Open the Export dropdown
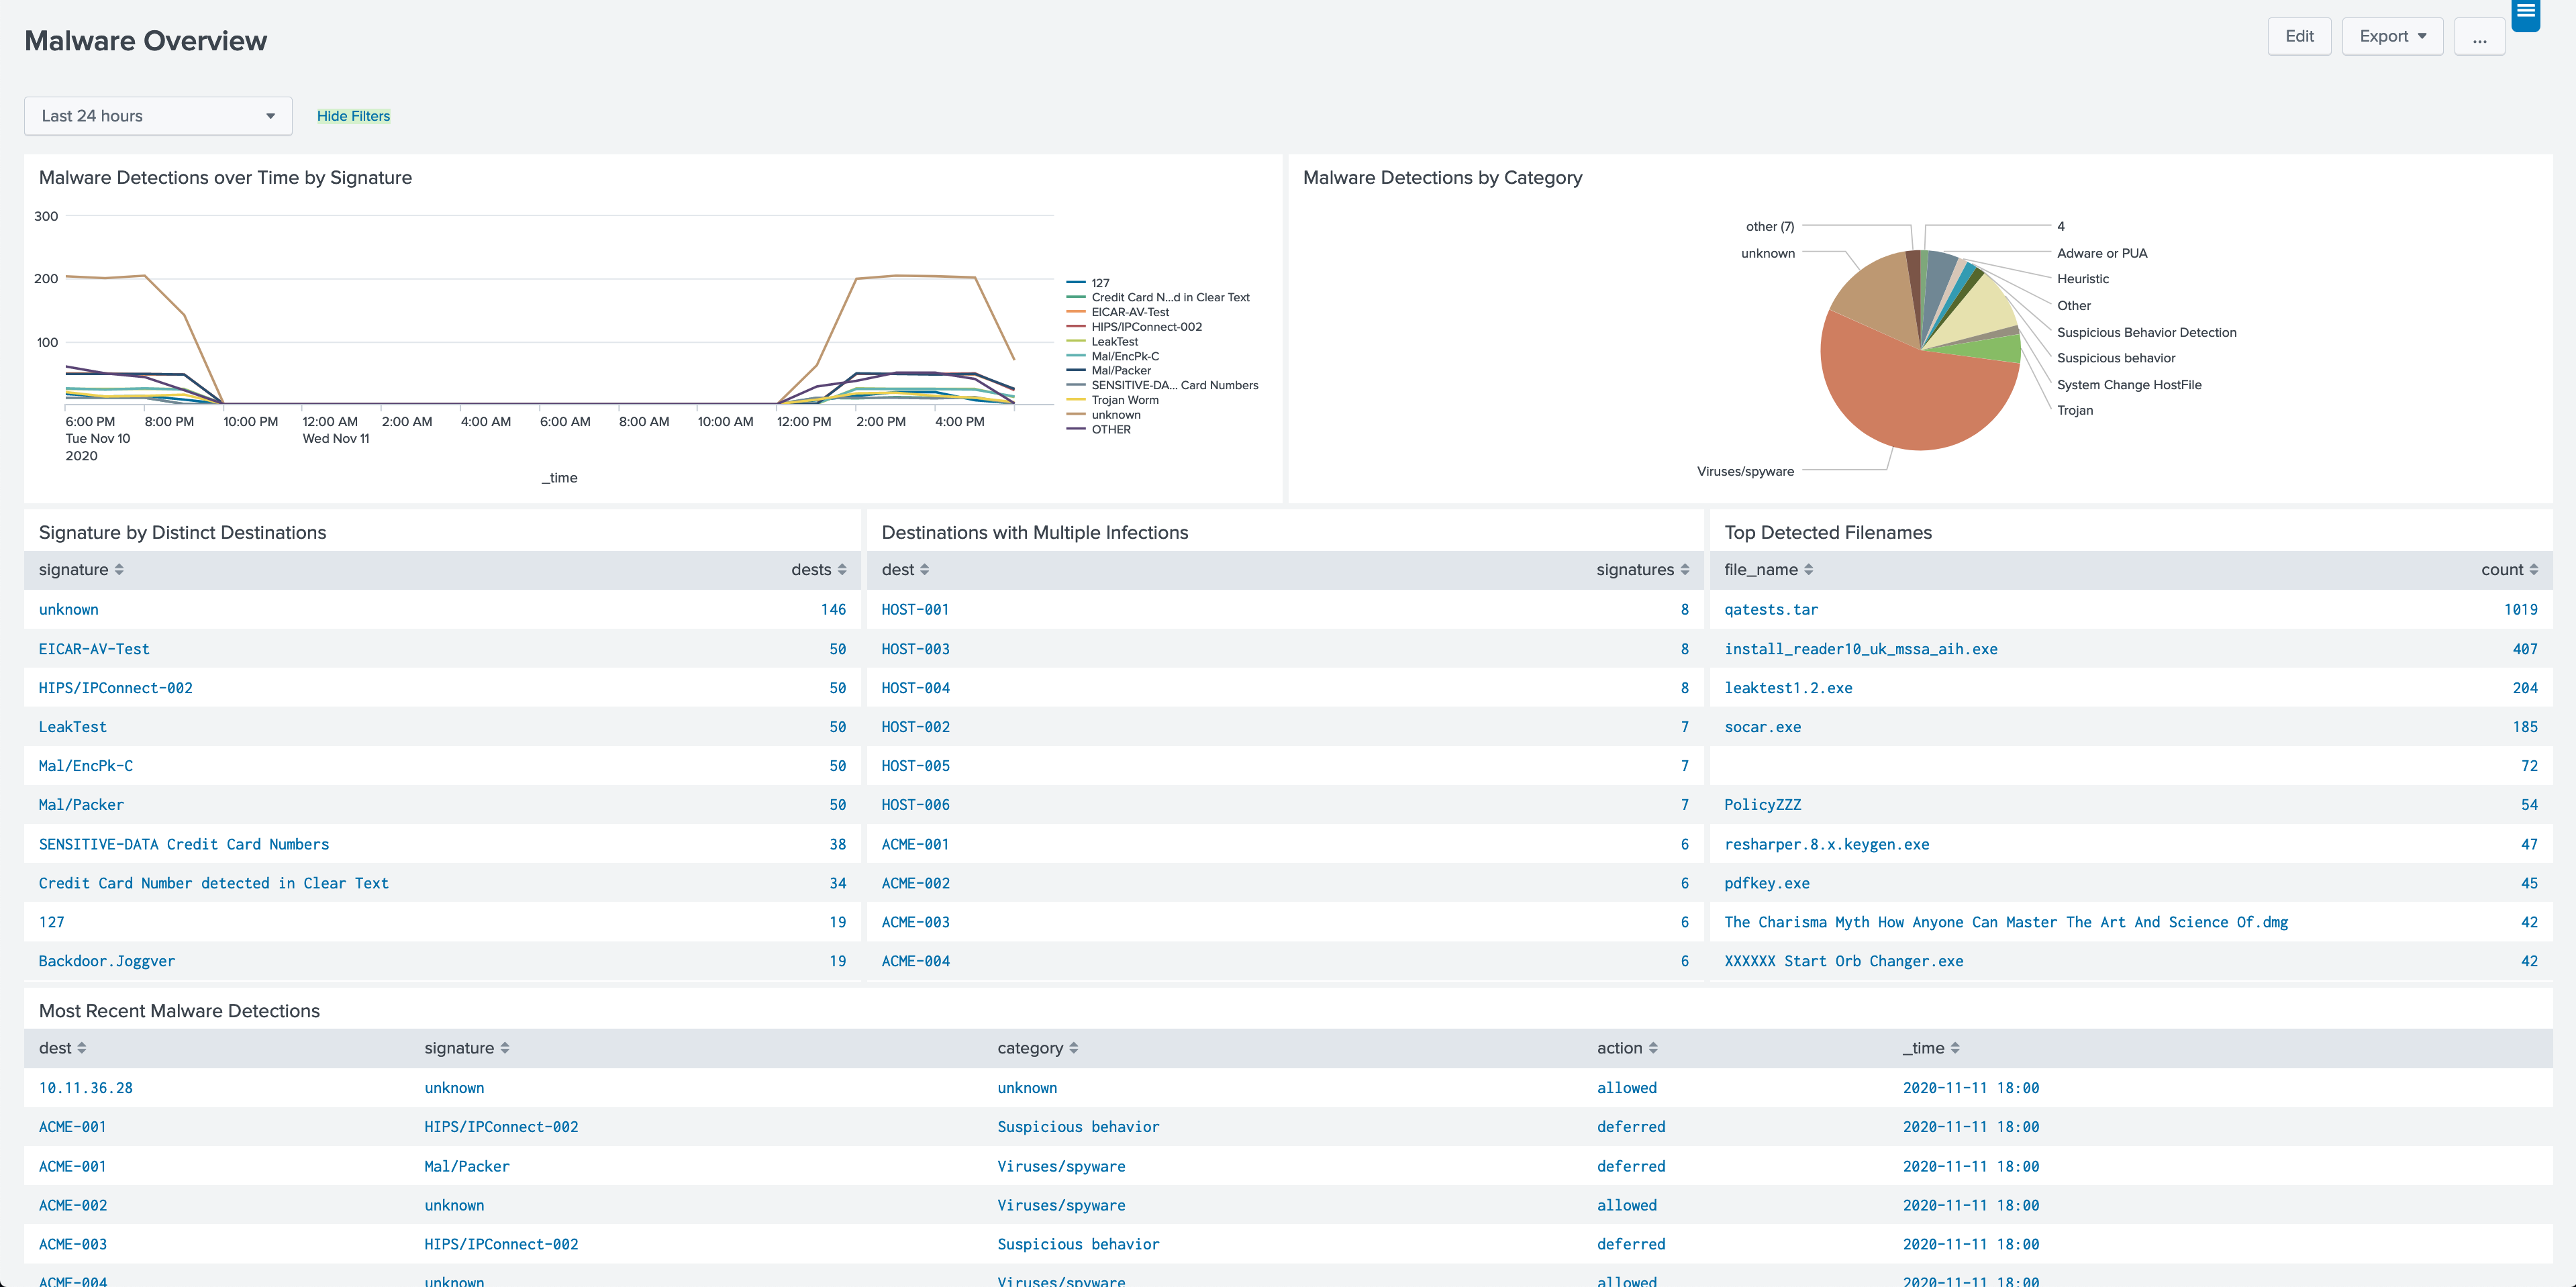The height and width of the screenshot is (1287, 2576). (2391, 37)
